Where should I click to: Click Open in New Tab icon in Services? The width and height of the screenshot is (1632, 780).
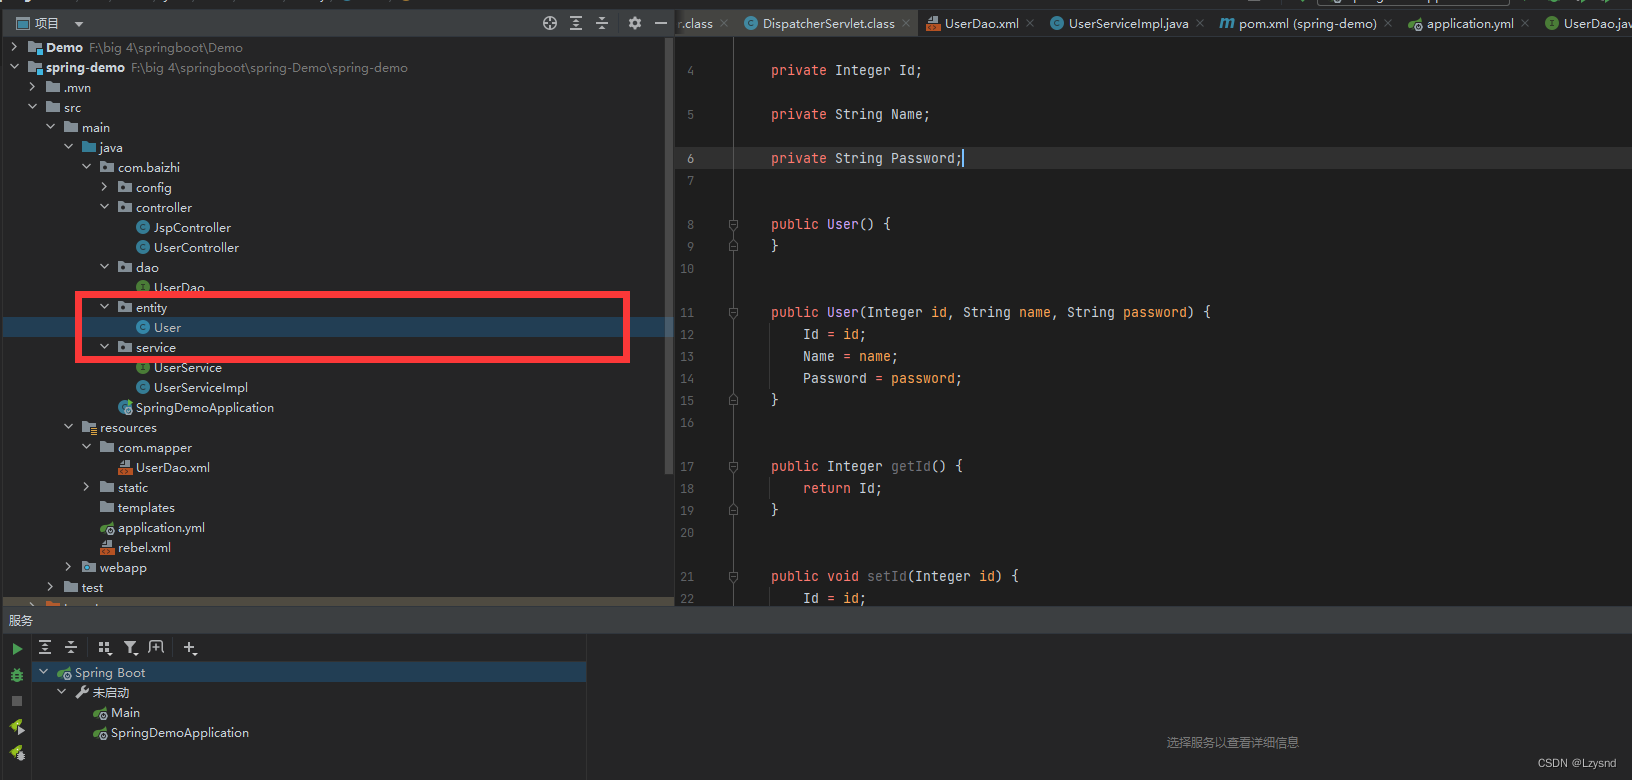point(156,648)
